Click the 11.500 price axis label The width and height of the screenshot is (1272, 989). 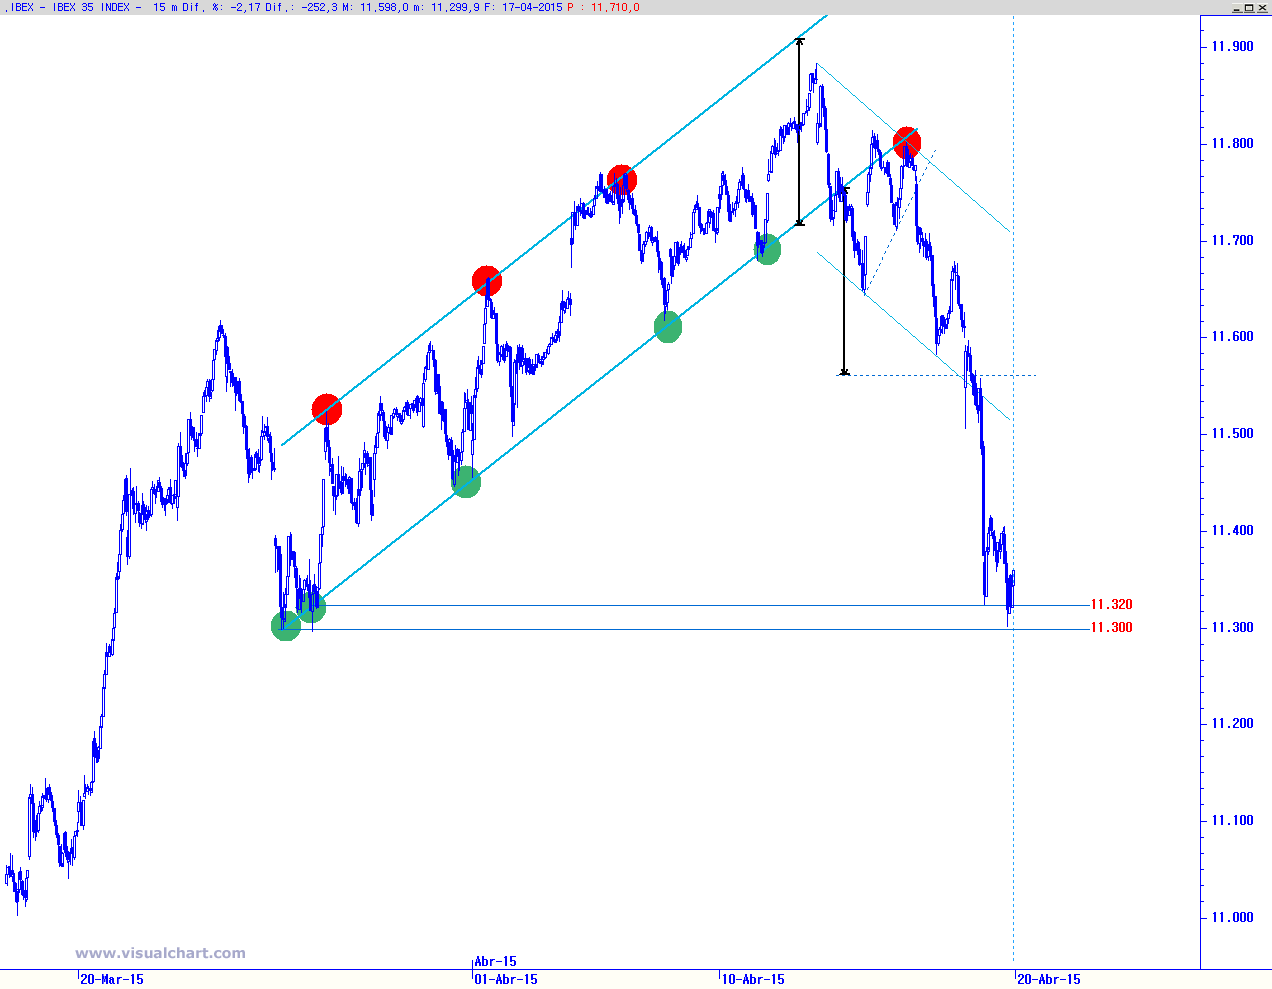pyautogui.click(x=1231, y=433)
